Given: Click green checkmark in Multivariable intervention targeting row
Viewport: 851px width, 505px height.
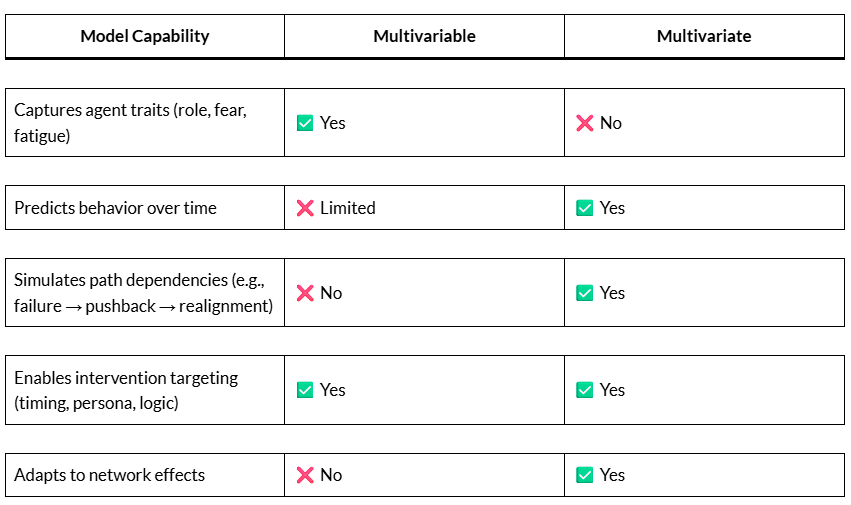Looking at the screenshot, I should pyautogui.click(x=305, y=390).
